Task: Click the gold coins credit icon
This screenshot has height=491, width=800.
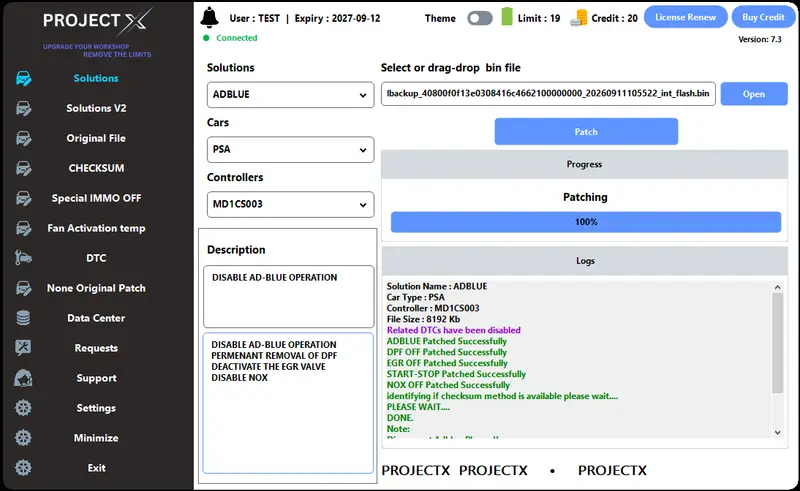Action: point(579,18)
